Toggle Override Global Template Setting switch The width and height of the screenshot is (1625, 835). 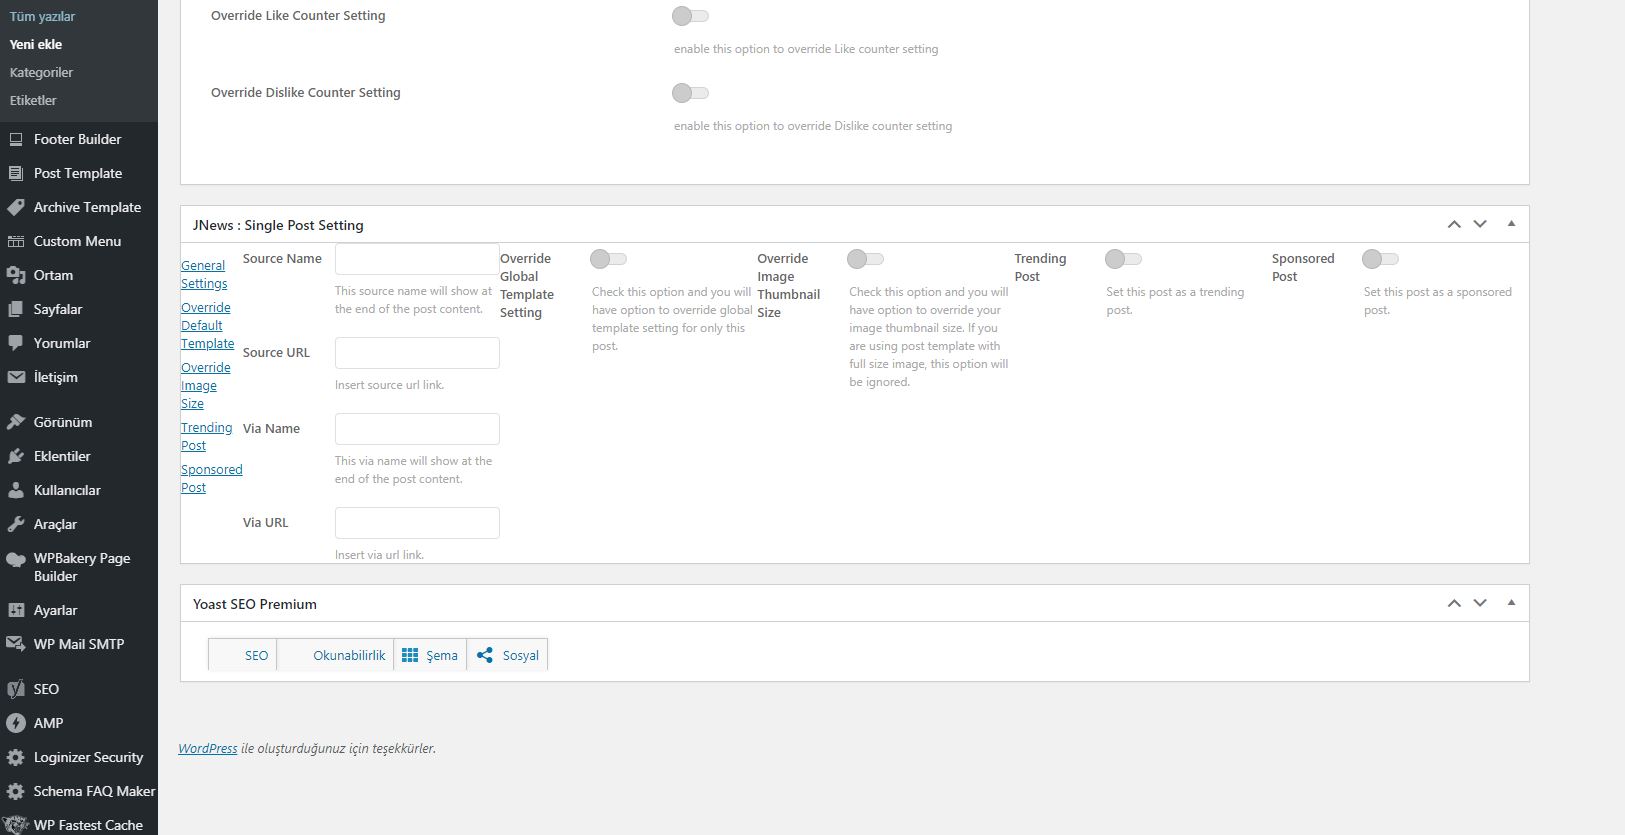[608, 259]
